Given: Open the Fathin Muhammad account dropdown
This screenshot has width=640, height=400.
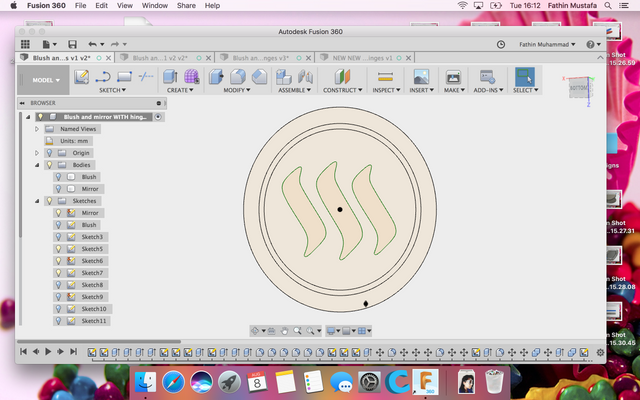Looking at the screenshot, I should pos(547,44).
